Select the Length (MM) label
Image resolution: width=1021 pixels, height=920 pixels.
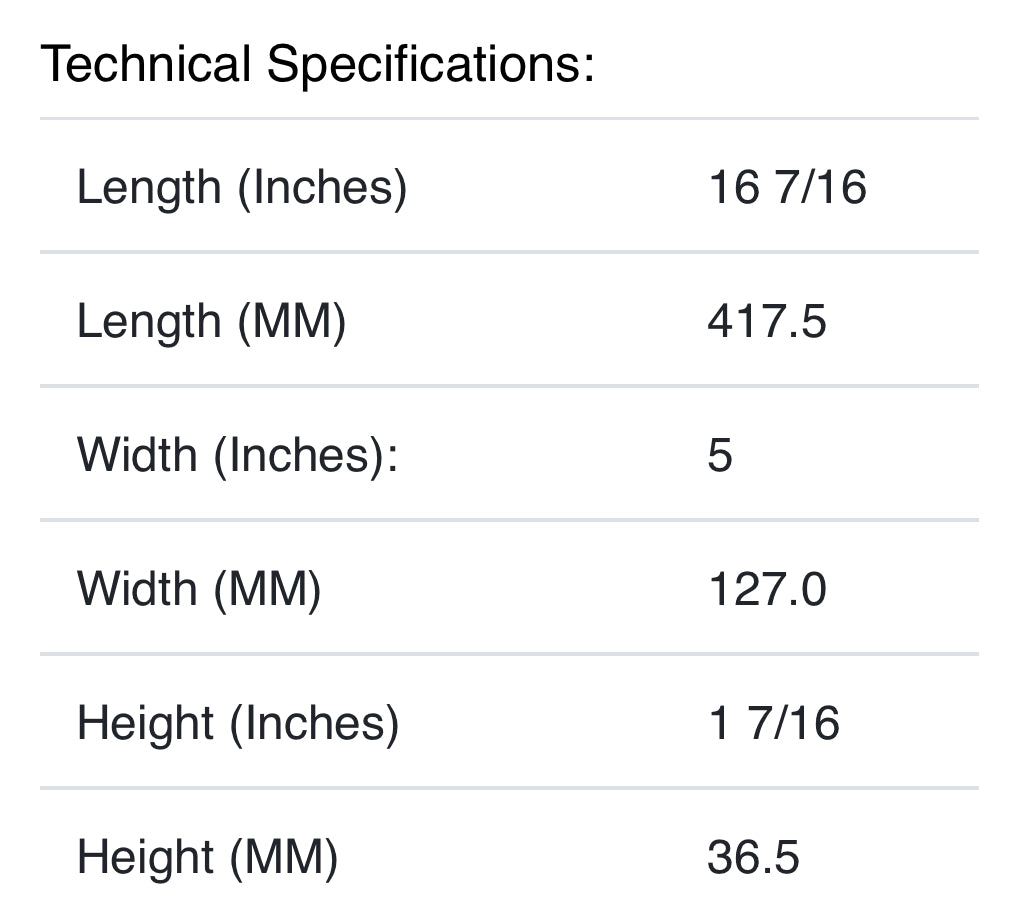pos(211,321)
